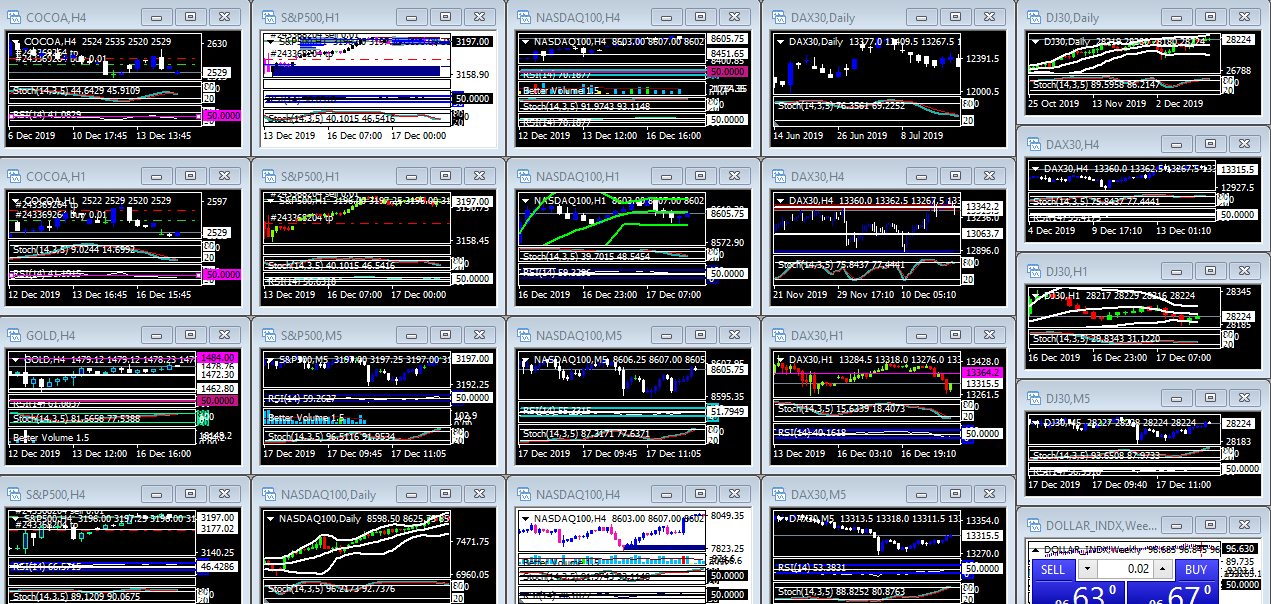Click the DJ30,M5 window chart icon
This screenshot has width=1271, height=604.
pyautogui.click(x=1033, y=398)
